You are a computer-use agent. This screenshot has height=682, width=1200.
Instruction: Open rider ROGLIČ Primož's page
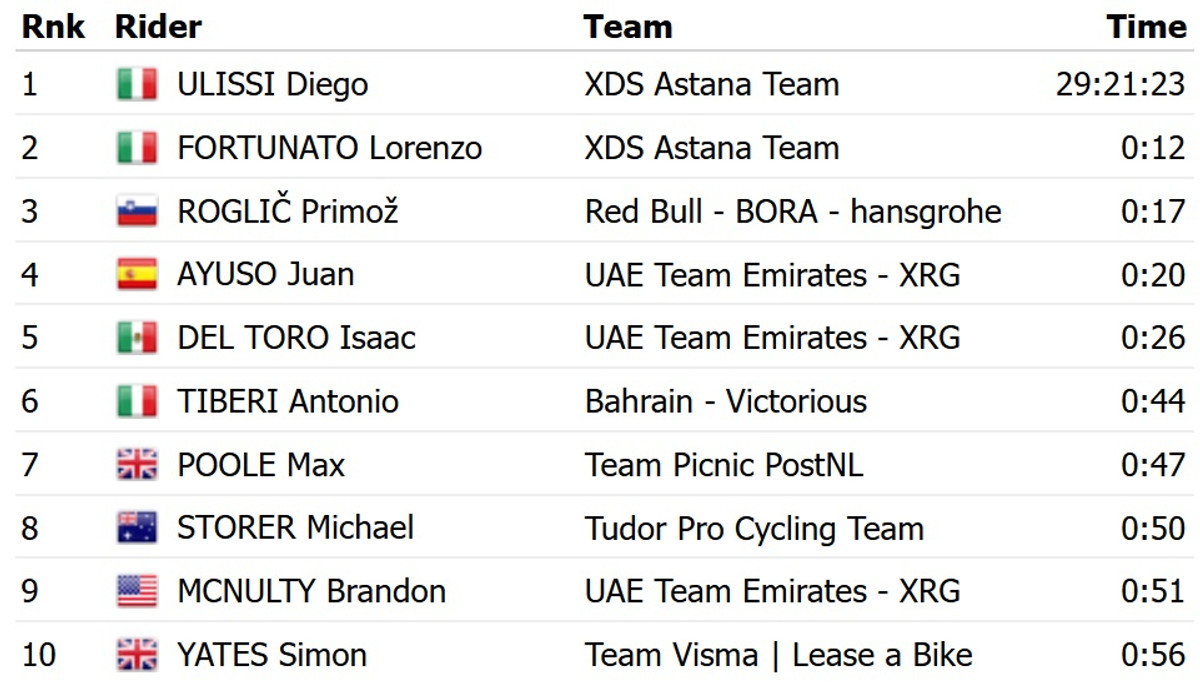point(287,212)
